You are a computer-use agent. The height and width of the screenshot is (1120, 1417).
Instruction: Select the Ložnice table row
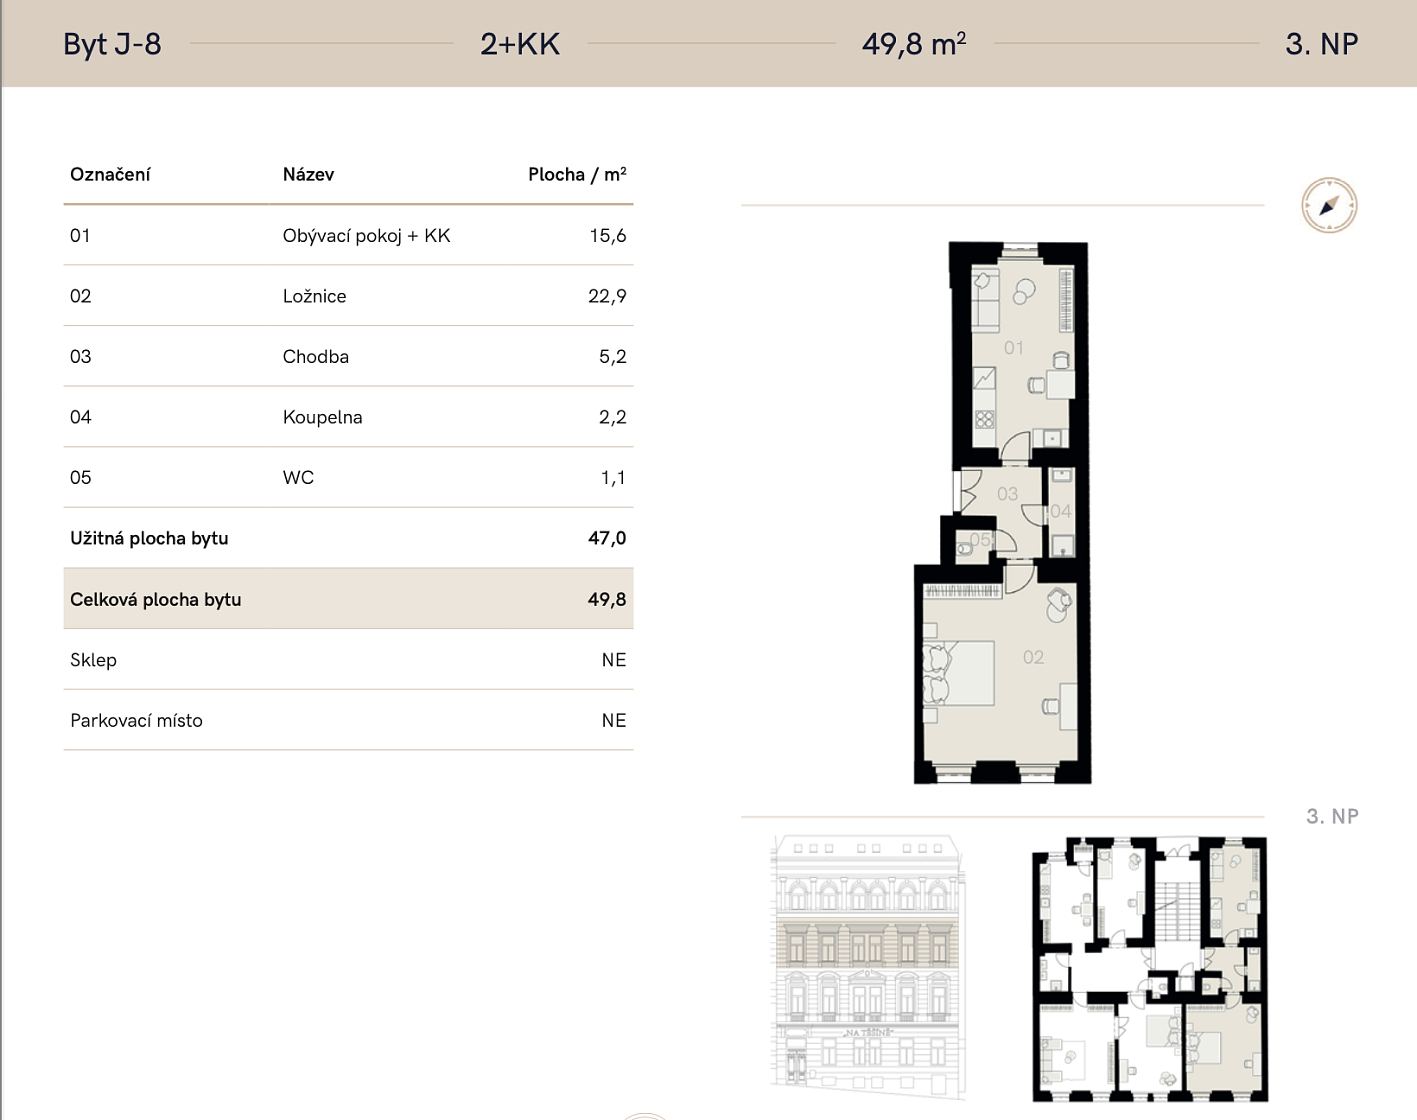coord(348,296)
